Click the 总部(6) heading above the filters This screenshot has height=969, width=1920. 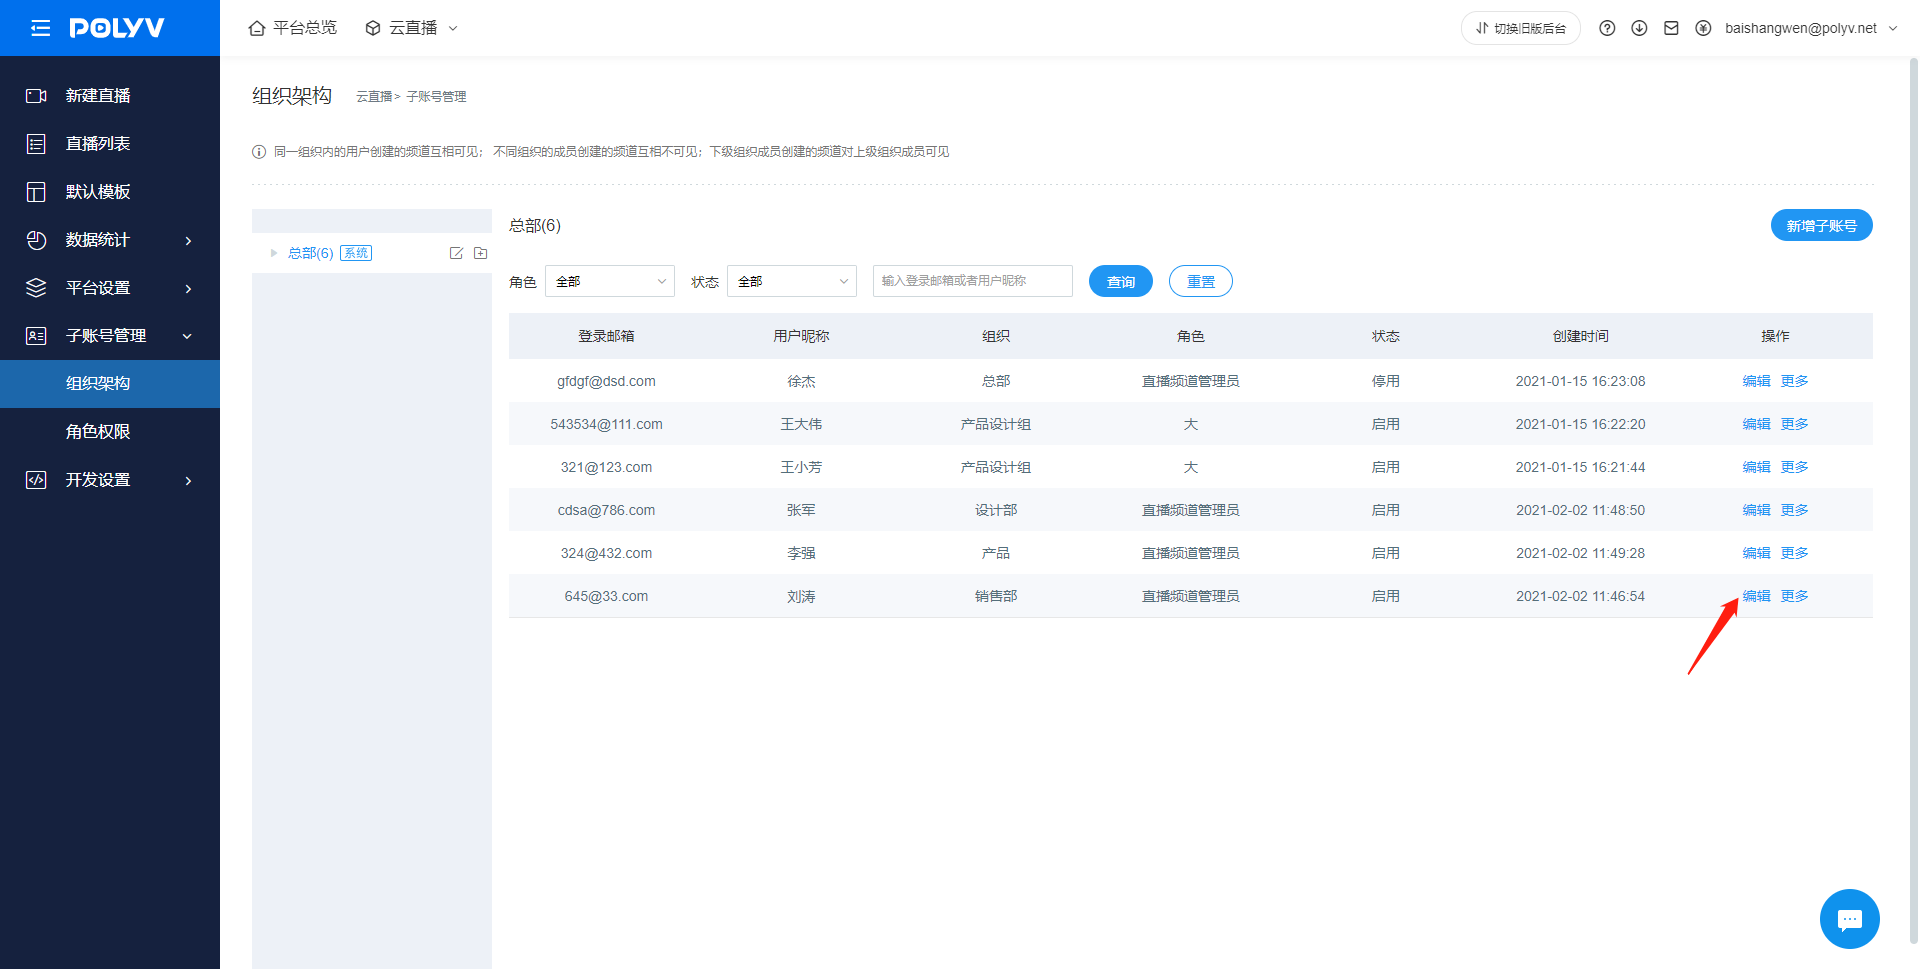pos(535,225)
